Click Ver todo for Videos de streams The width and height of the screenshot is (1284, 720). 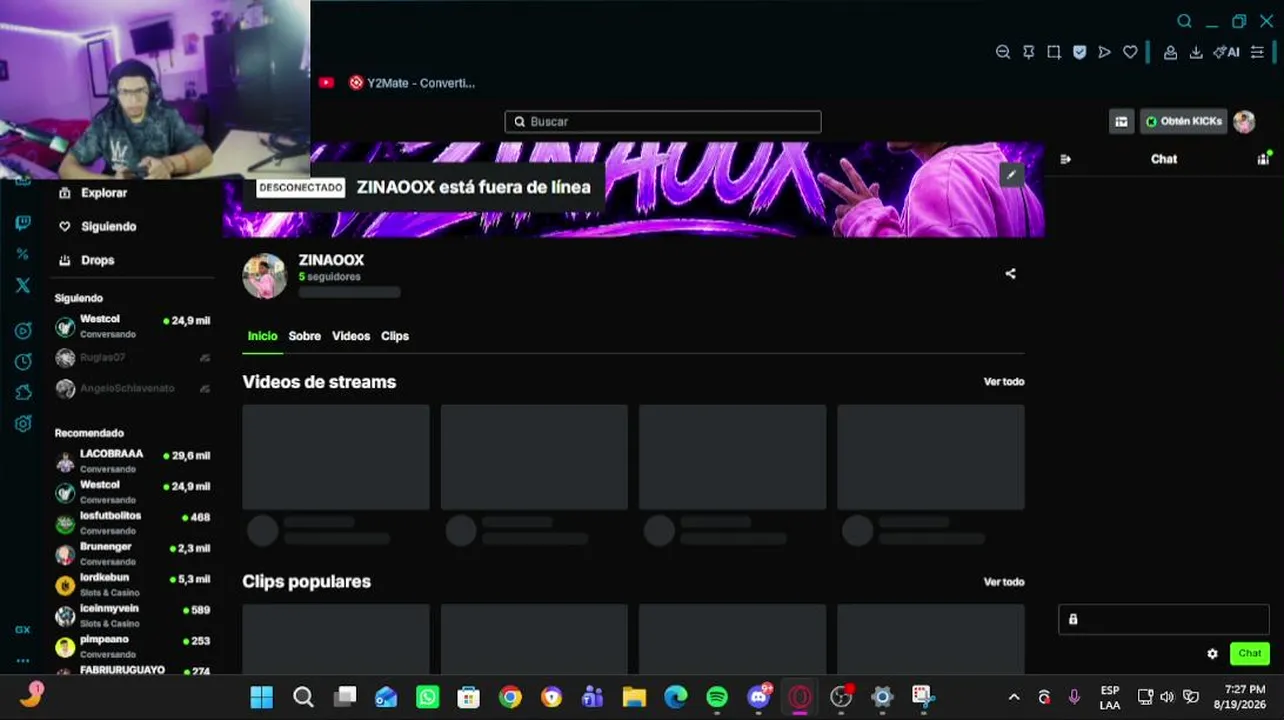click(x=1004, y=382)
